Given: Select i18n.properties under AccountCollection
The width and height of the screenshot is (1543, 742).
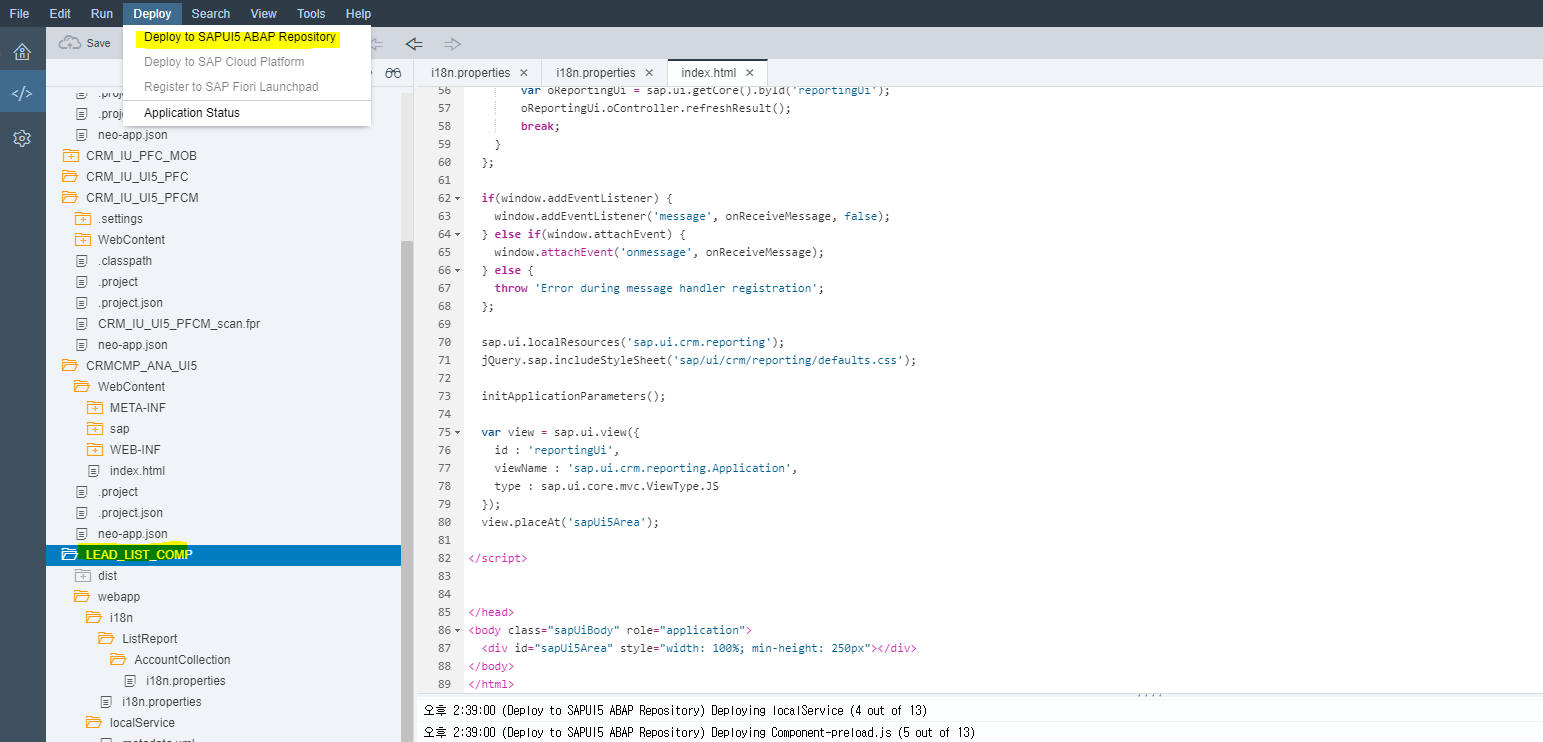Looking at the screenshot, I should tap(185, 681).
